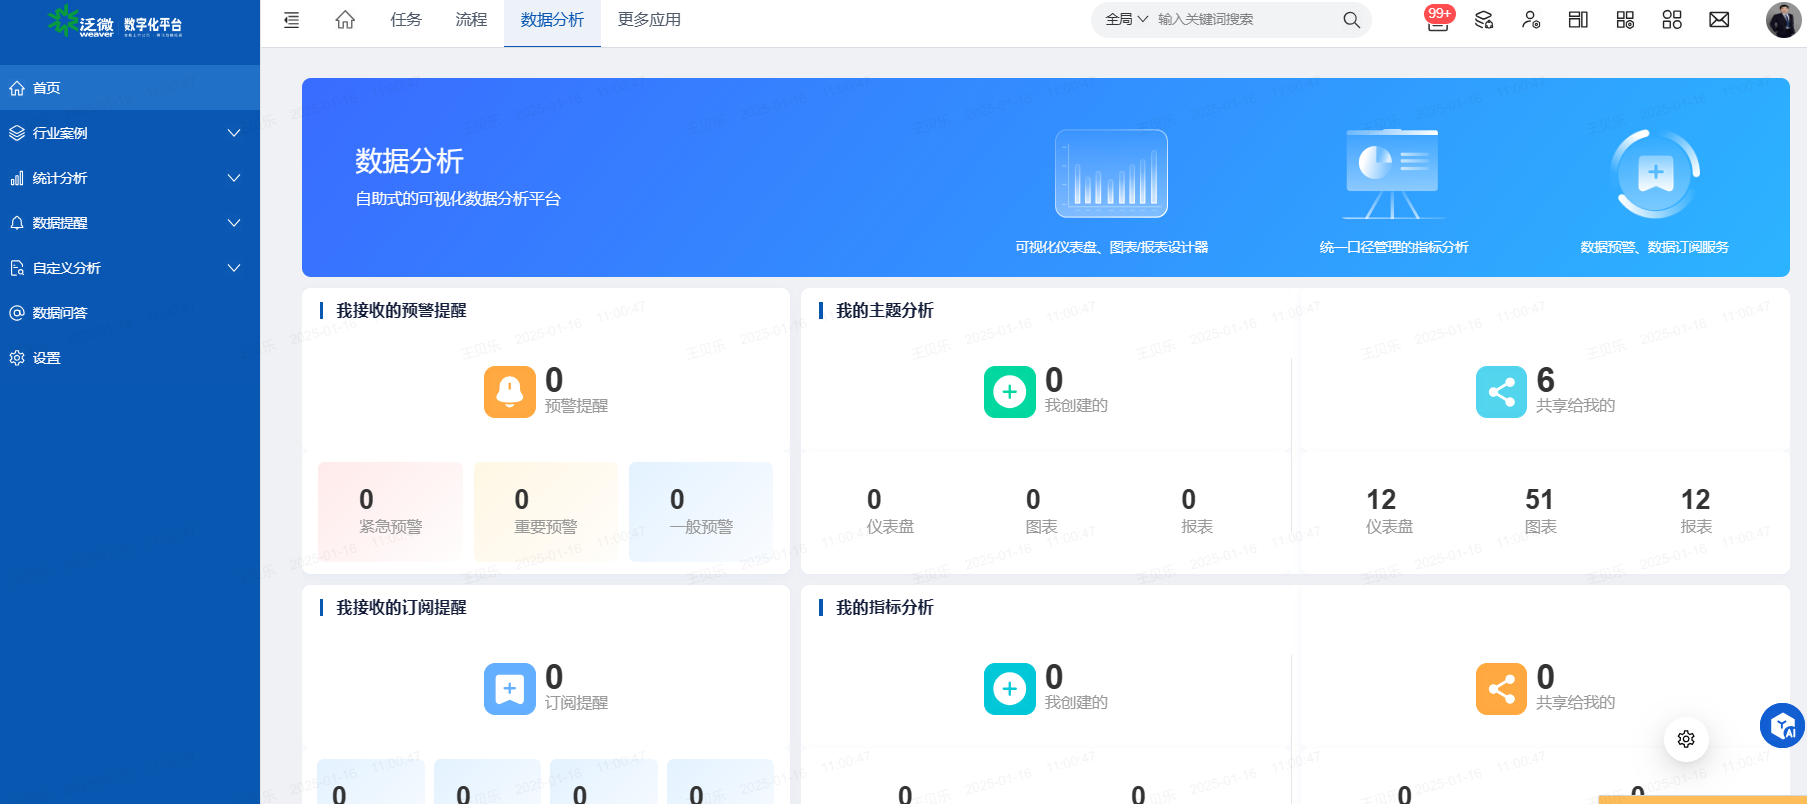The width and height of the screenshot is (1807, 804).
Task: Collapse the sidebar with the menu fold icon
Action: click(291, 20)
